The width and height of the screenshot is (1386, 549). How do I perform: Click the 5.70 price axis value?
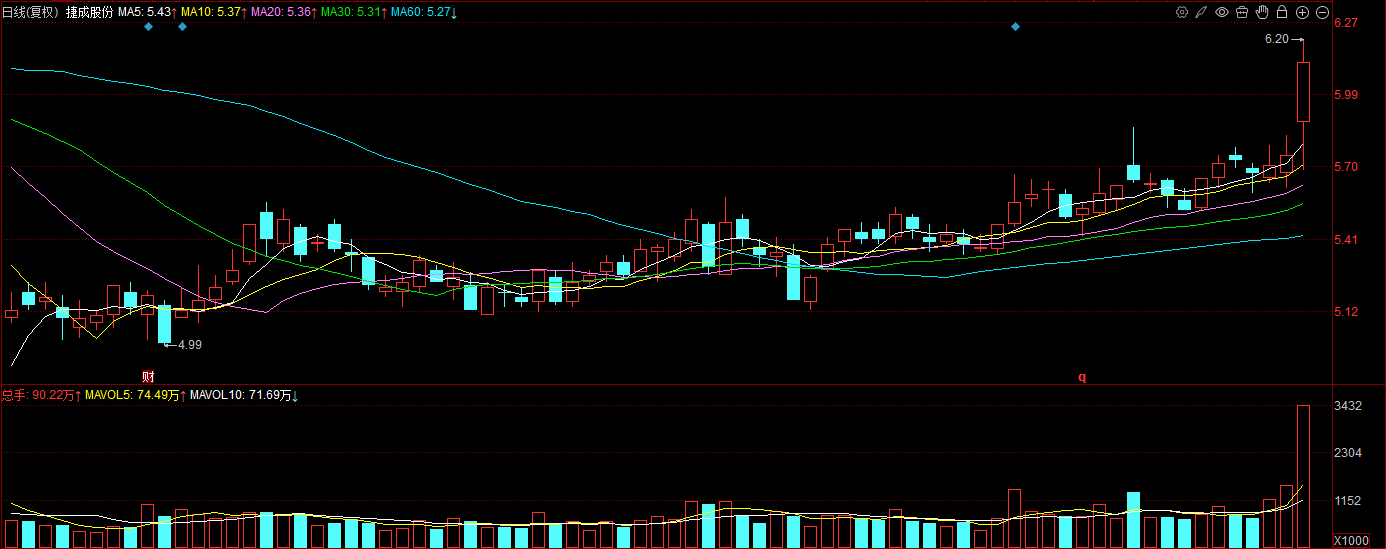point(1346,167)
